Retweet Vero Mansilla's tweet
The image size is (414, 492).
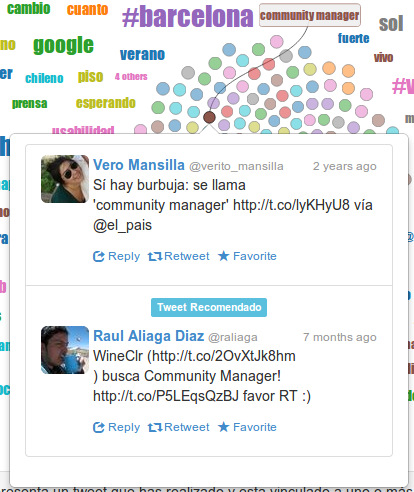click(x=179, y=256)
